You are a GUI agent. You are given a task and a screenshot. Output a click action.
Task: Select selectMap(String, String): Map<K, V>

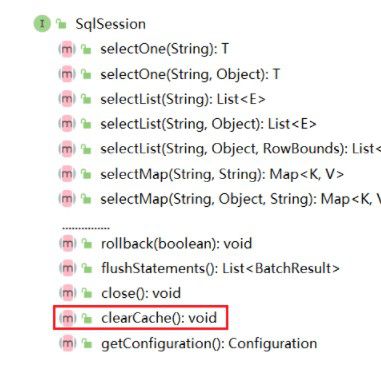[222, 174]
